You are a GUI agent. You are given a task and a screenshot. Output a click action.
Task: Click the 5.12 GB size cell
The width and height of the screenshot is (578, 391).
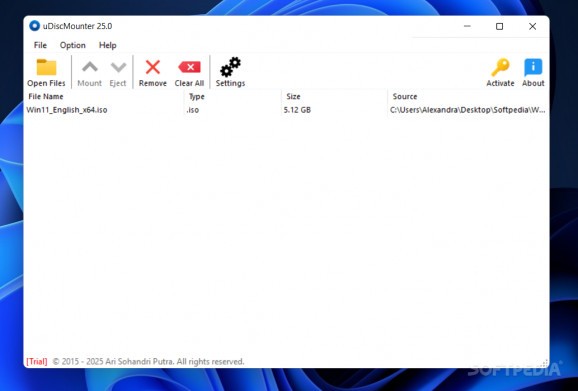coord(297,110)
